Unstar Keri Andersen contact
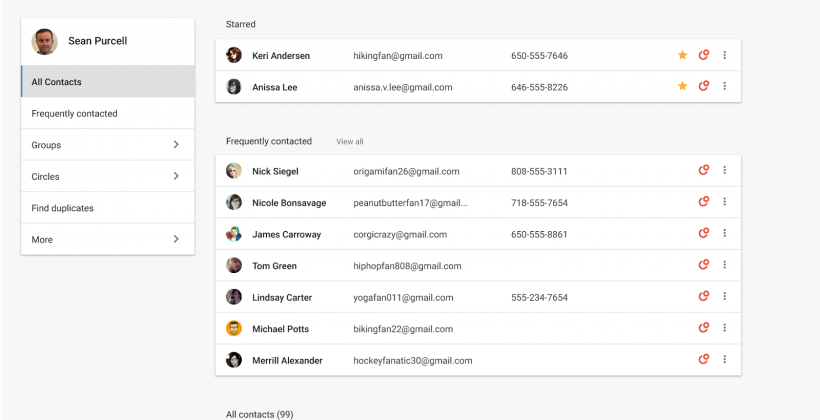Image resolution: width=820 pixels, height=420 pixels. pyautogui.click(x=683, y=56)
